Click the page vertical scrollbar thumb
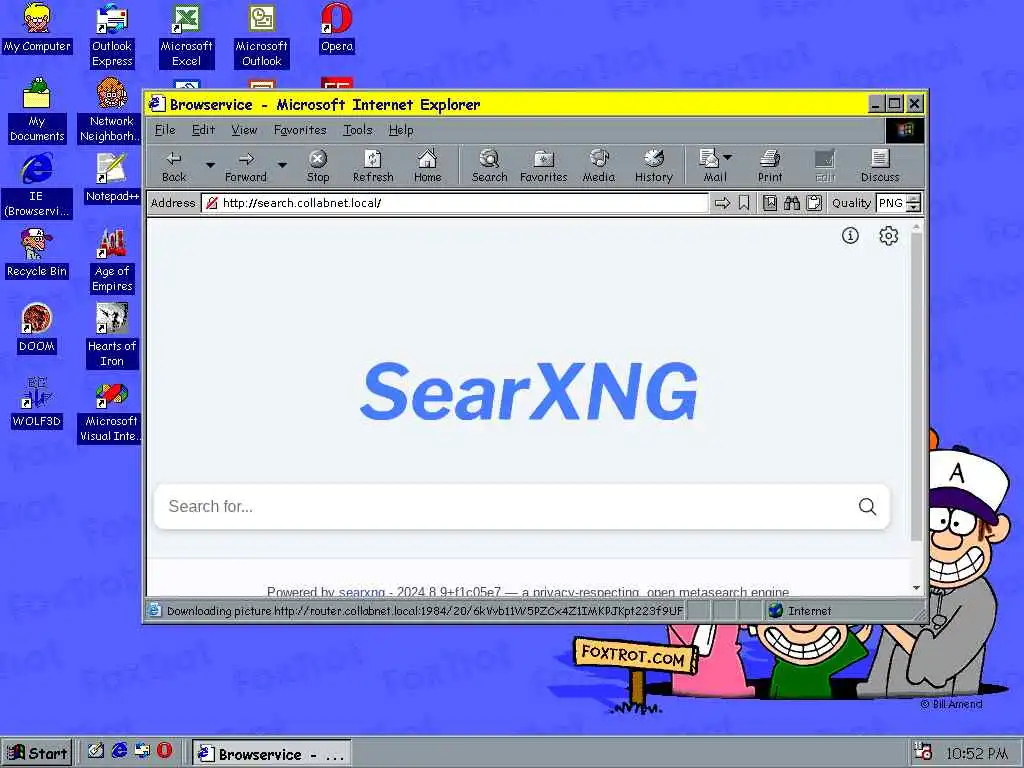This screenshot has width=1024, height=768. click(x=916, y=387)
